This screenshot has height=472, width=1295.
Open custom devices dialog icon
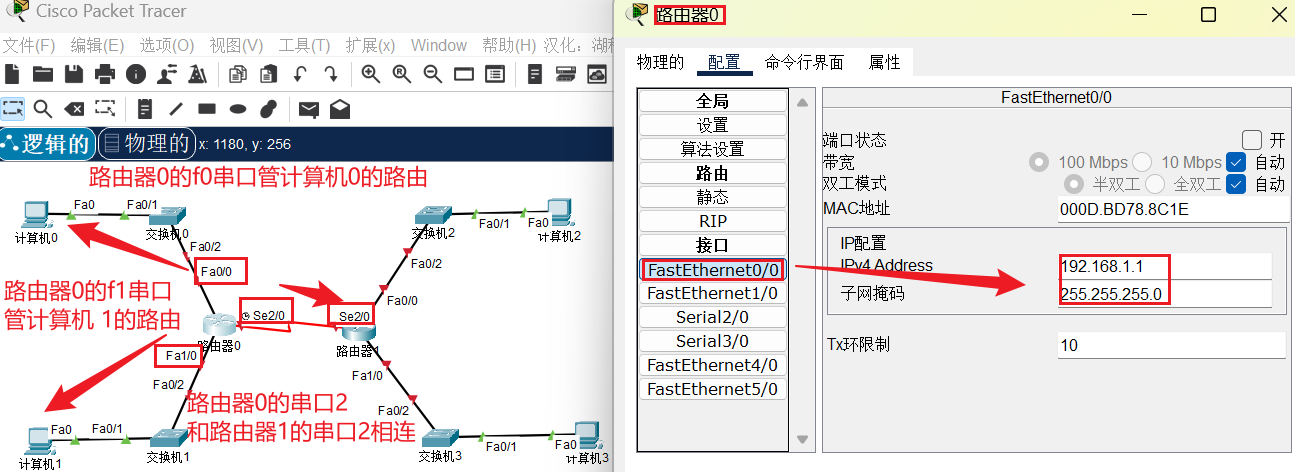pyautogui.click(x=495, y=74)
